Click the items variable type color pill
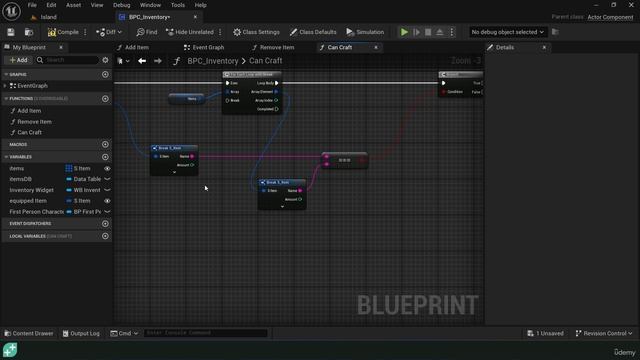 [69, 168]
